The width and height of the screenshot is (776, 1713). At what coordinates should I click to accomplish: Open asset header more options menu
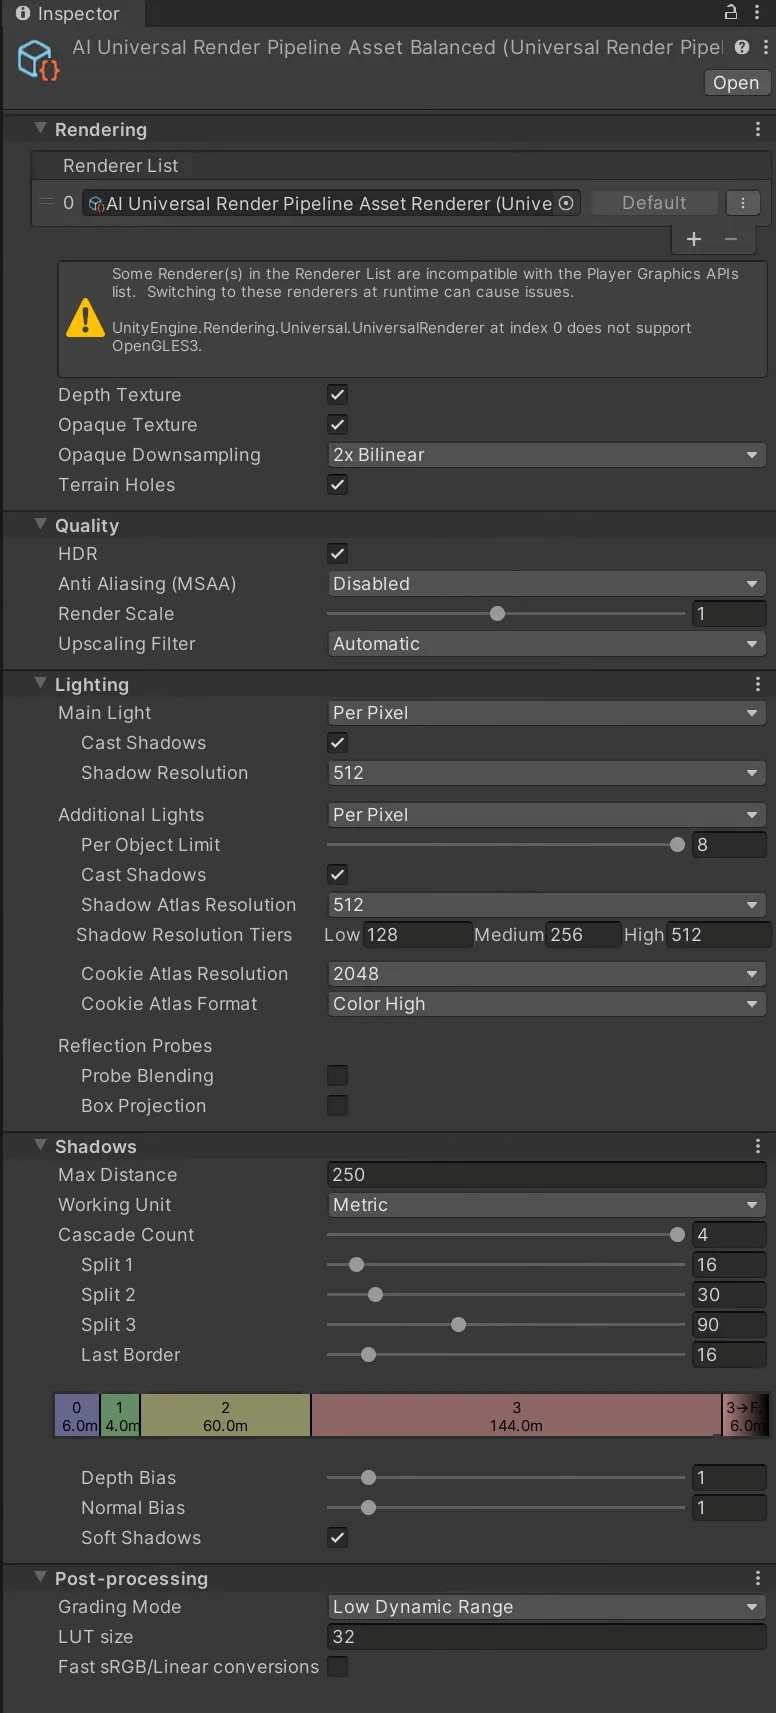(766, 47)
